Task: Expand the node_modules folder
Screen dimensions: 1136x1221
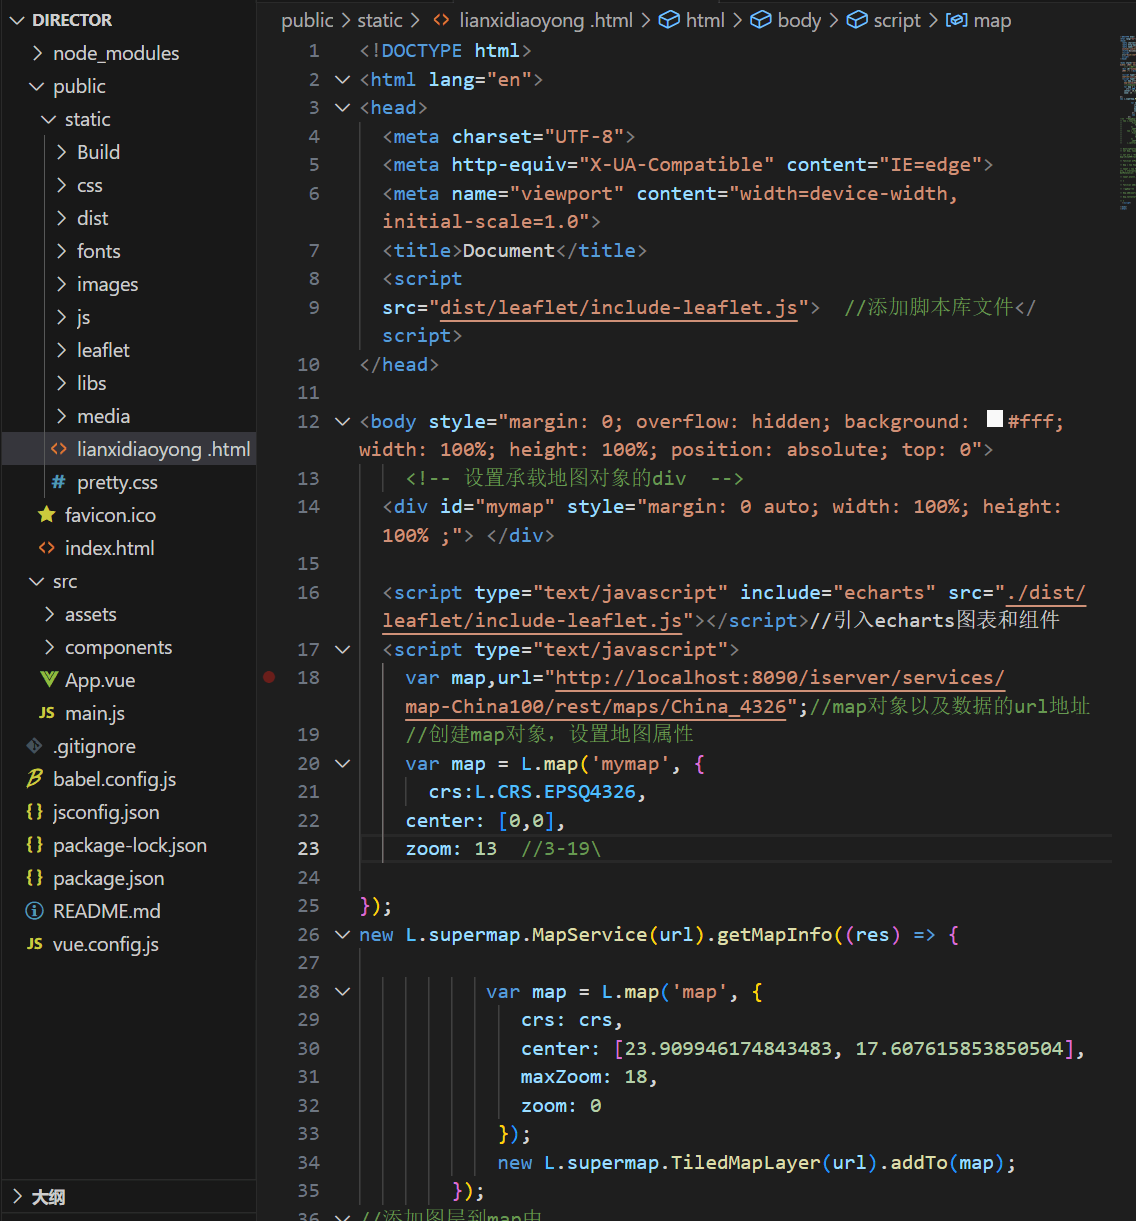Action: tap(115, 53)
